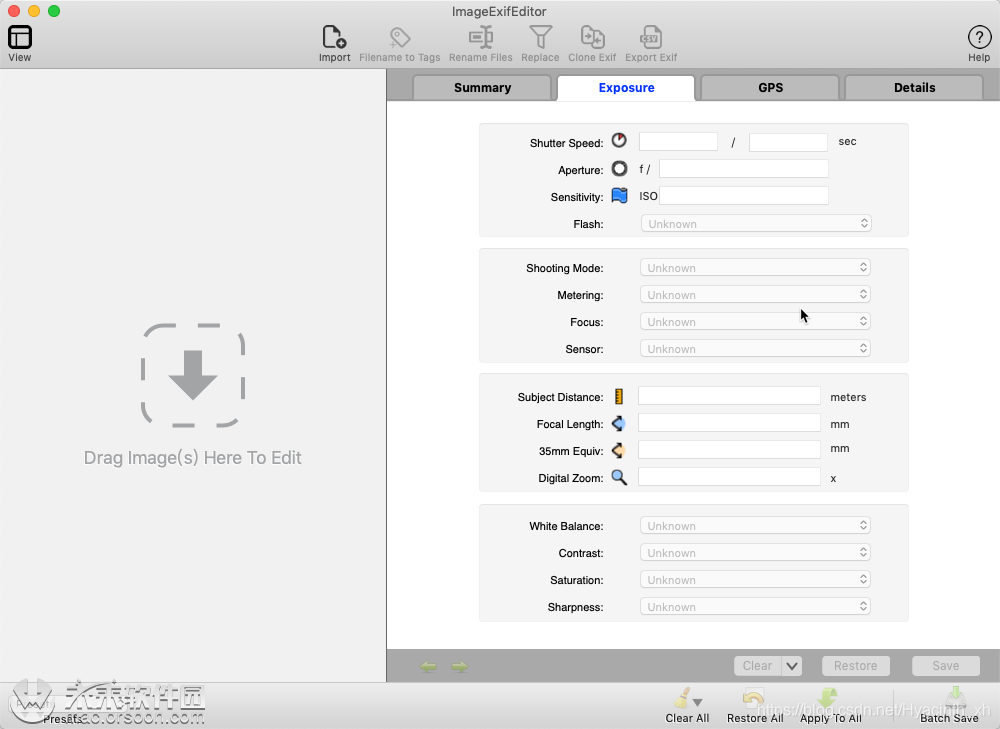Click the Subject Distance ruler icon
This screenshot has width=1000, height=729.
619,396
